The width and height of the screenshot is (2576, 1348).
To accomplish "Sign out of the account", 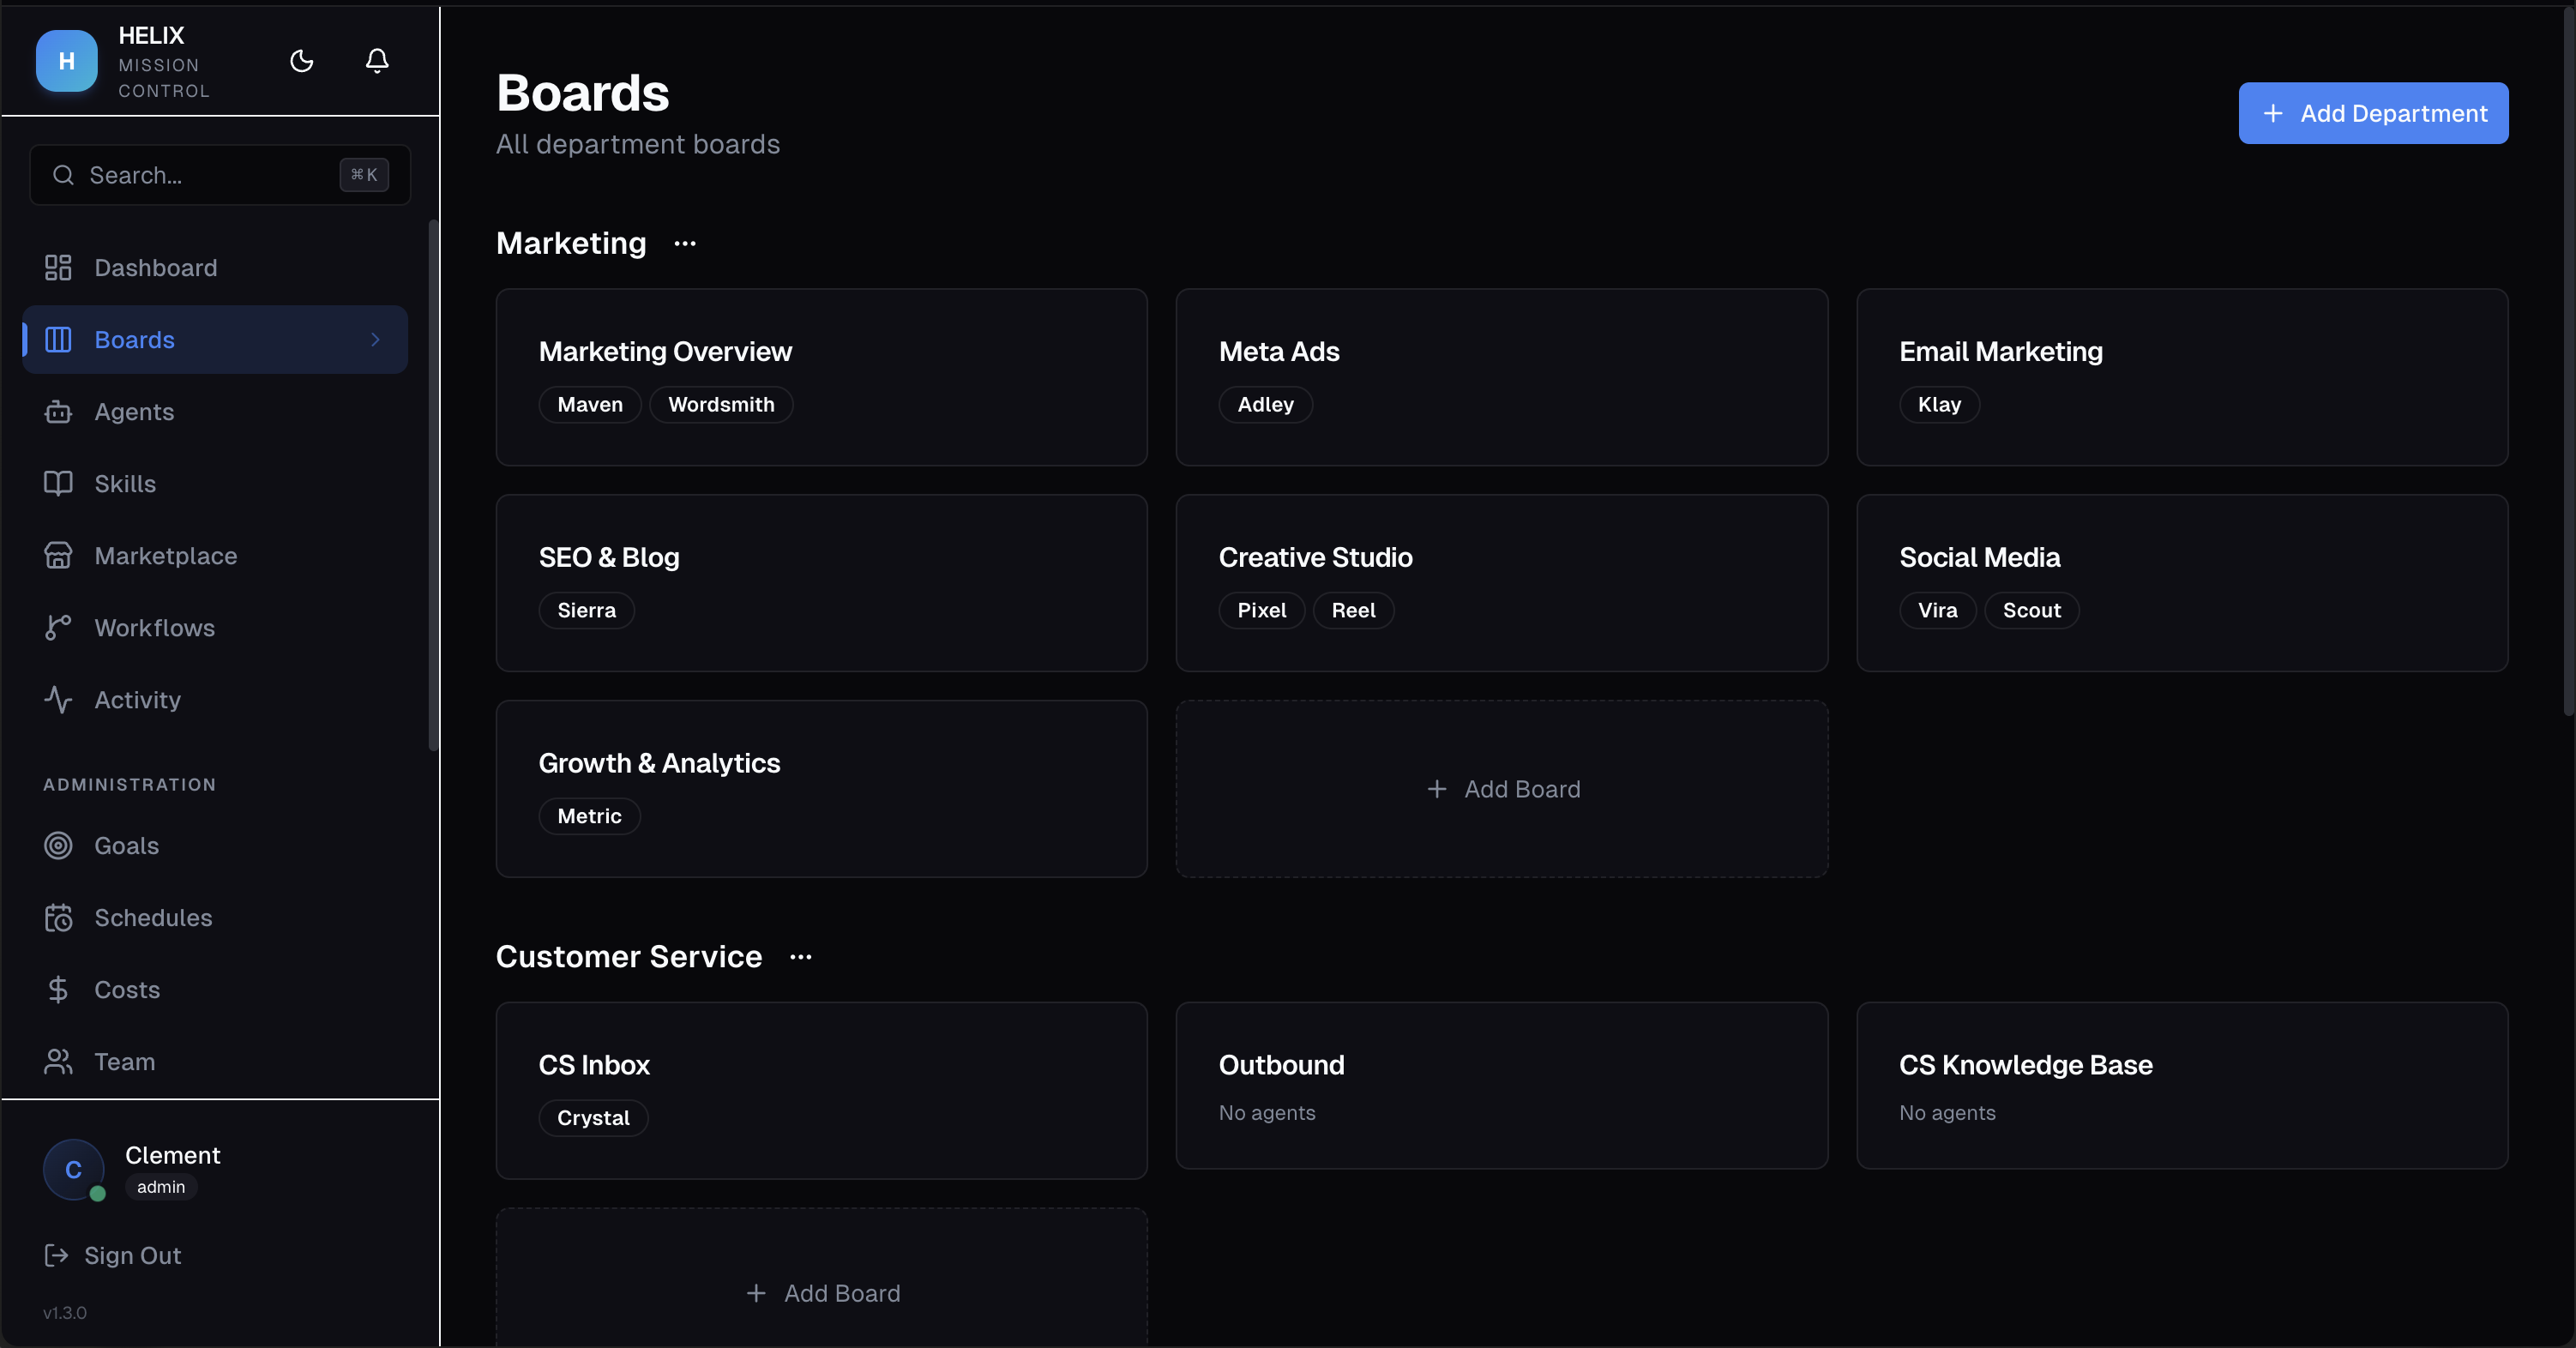I will [x=131, y=1256].
